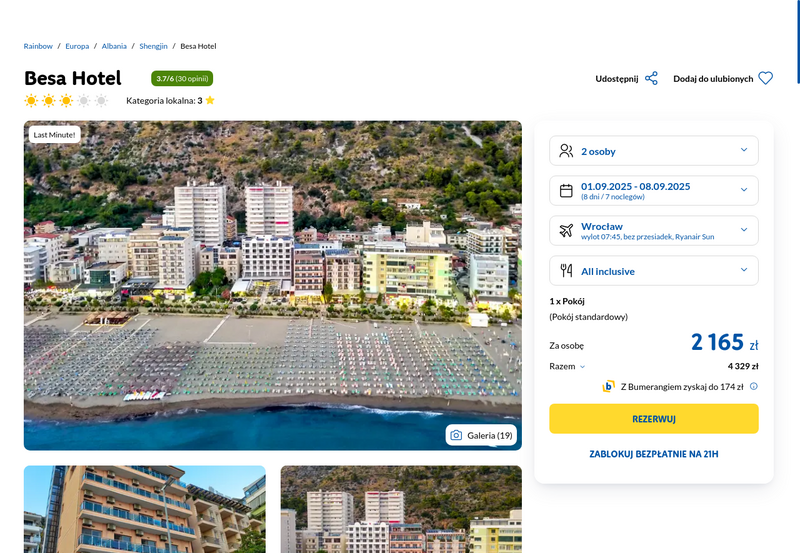Open the Albania breadcrumb link
Screen dimensions: 800x553
[114, 46]
